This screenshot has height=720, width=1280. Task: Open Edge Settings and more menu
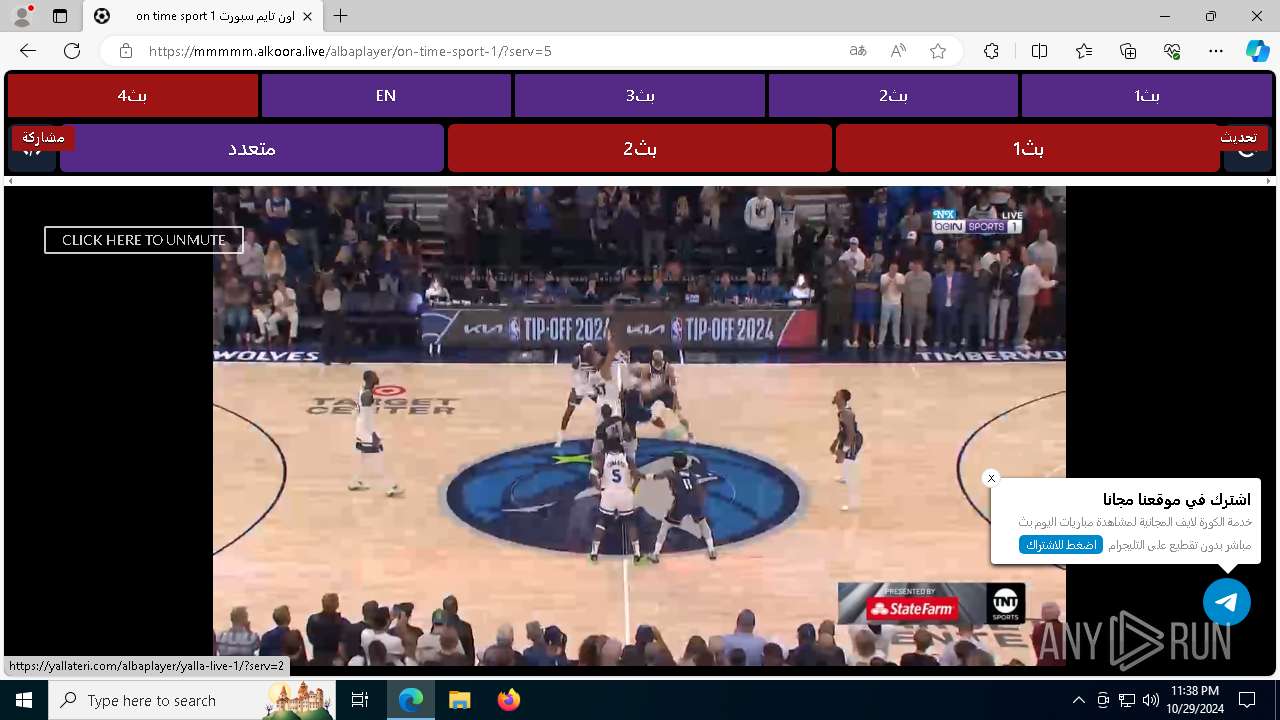click(1216, 51)
